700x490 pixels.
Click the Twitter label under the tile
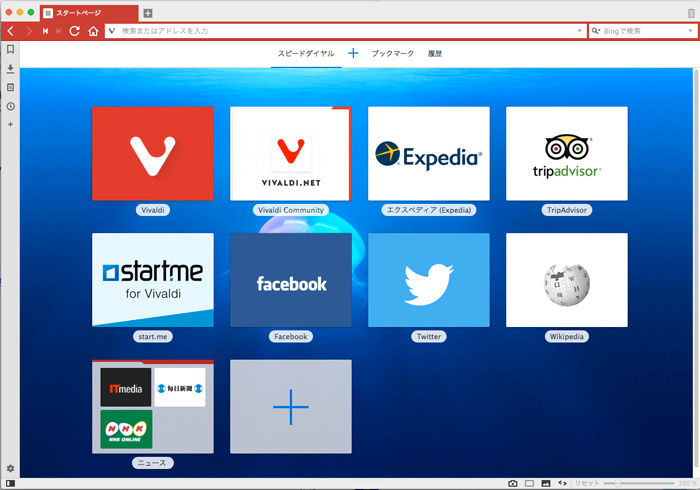429,336
